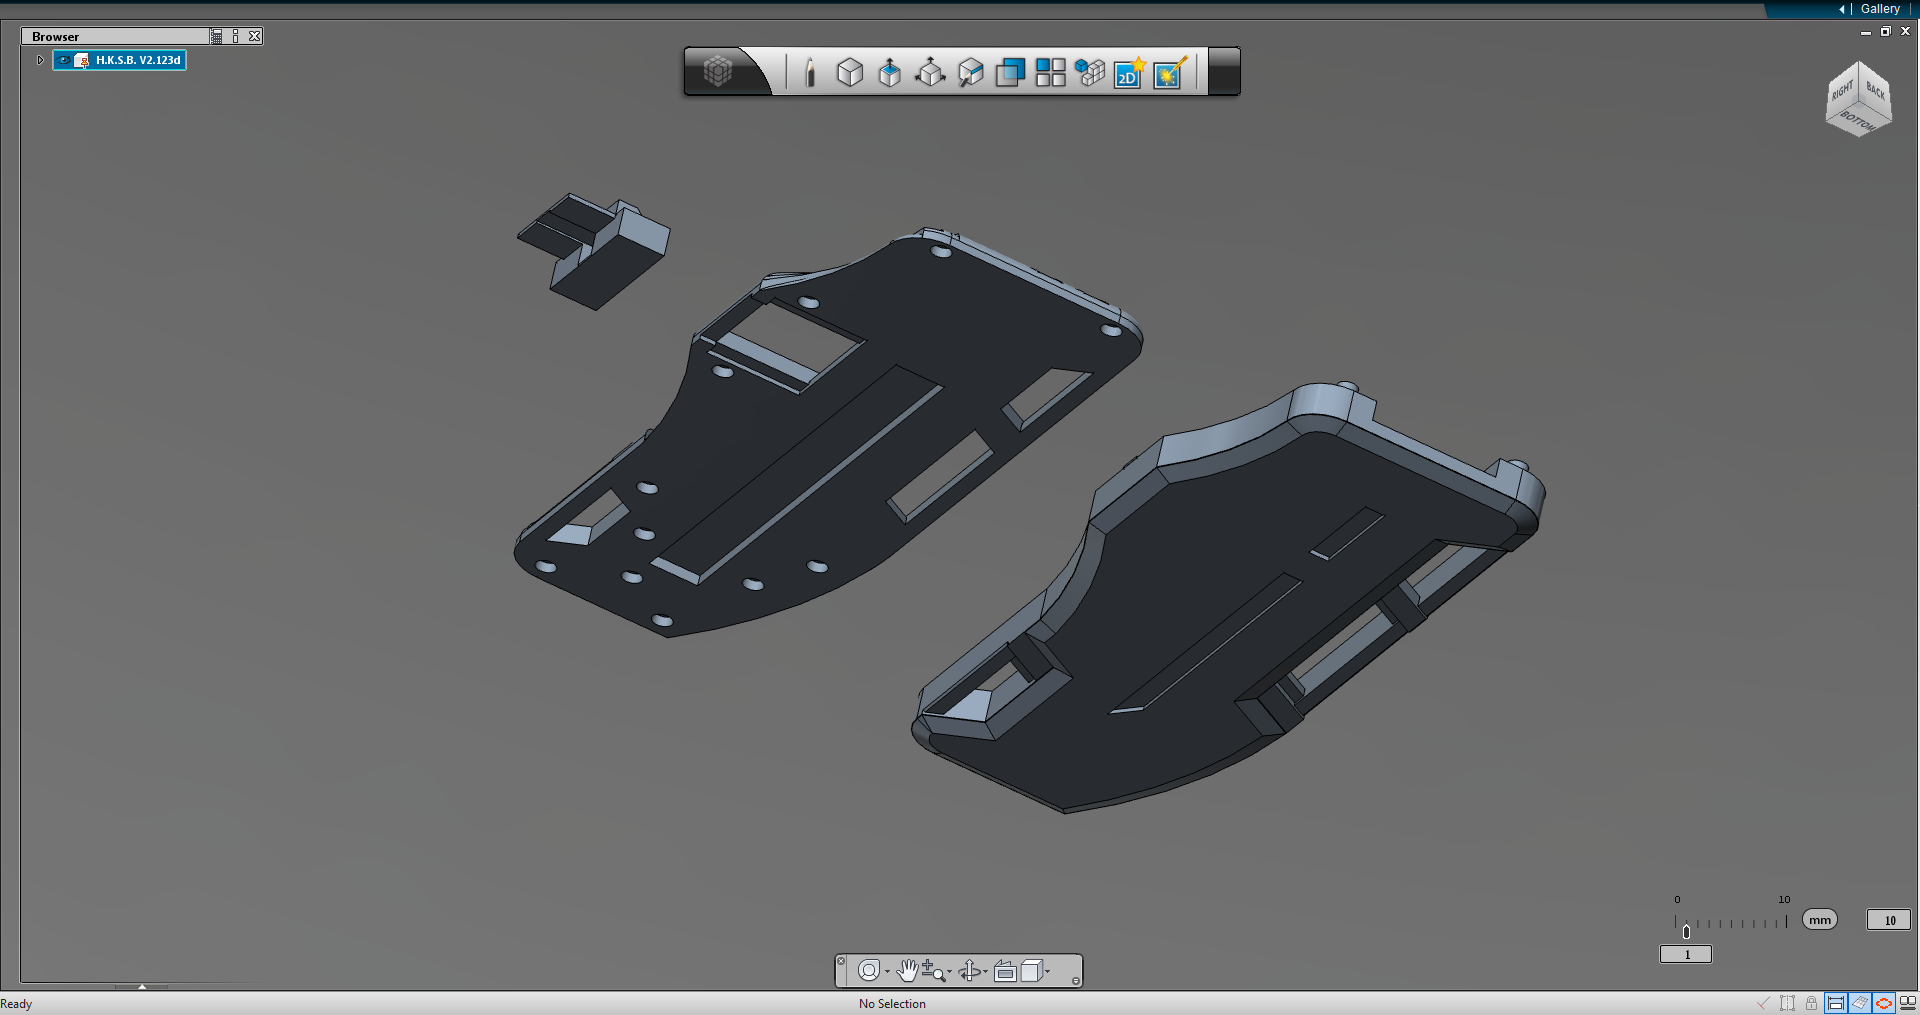Select the Construct extrude tool
The image size is (1920, 1015).
tap(889, 72)
